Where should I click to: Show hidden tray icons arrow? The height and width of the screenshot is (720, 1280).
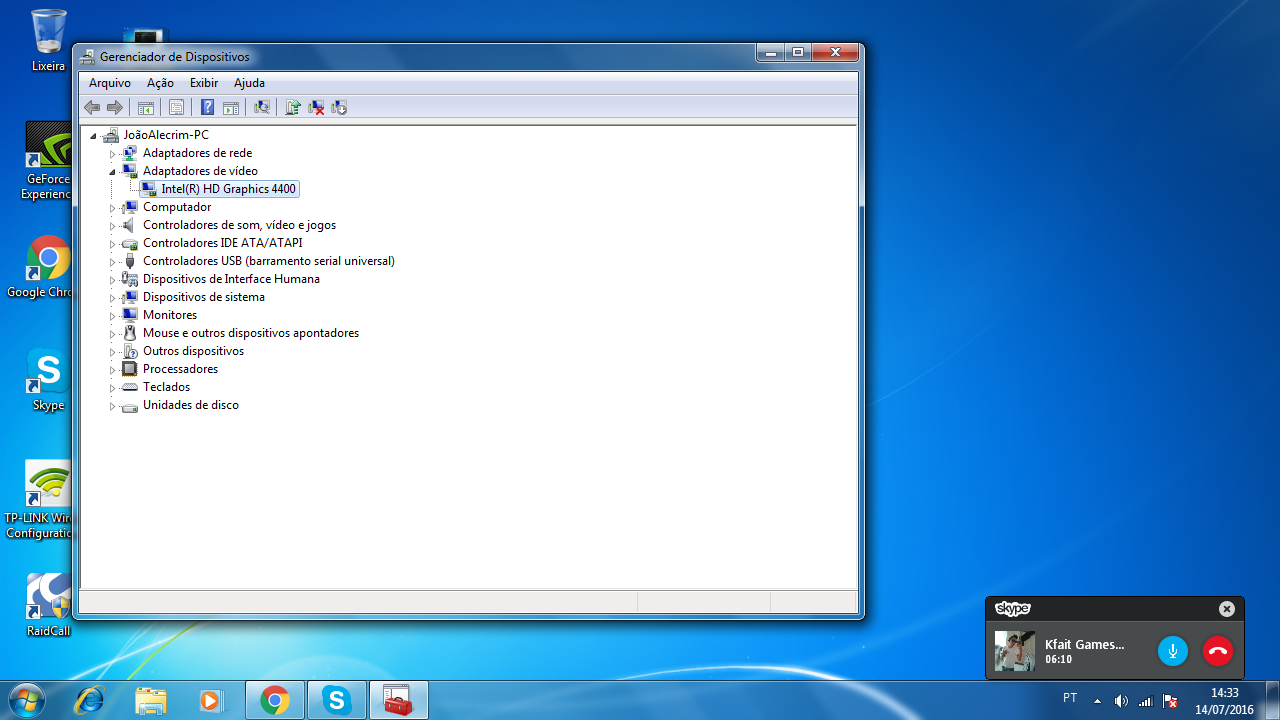(1097, 701)
